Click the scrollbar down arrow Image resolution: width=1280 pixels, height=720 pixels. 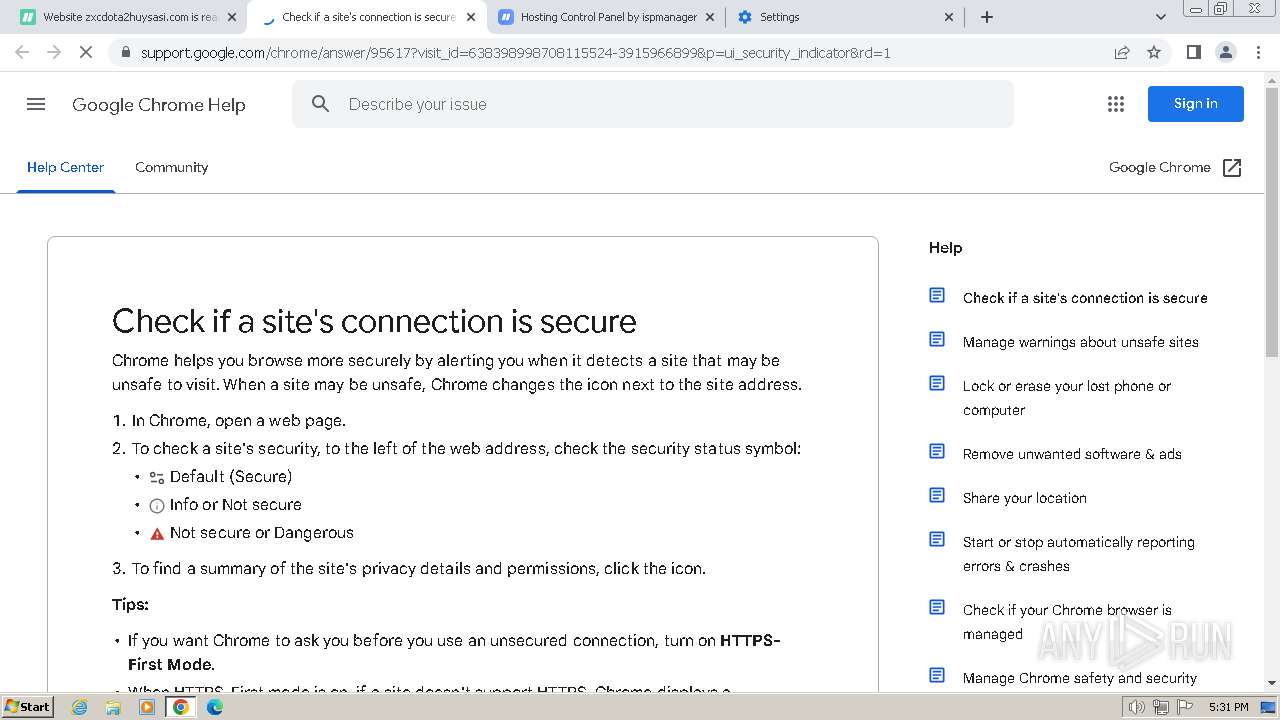1272,683
